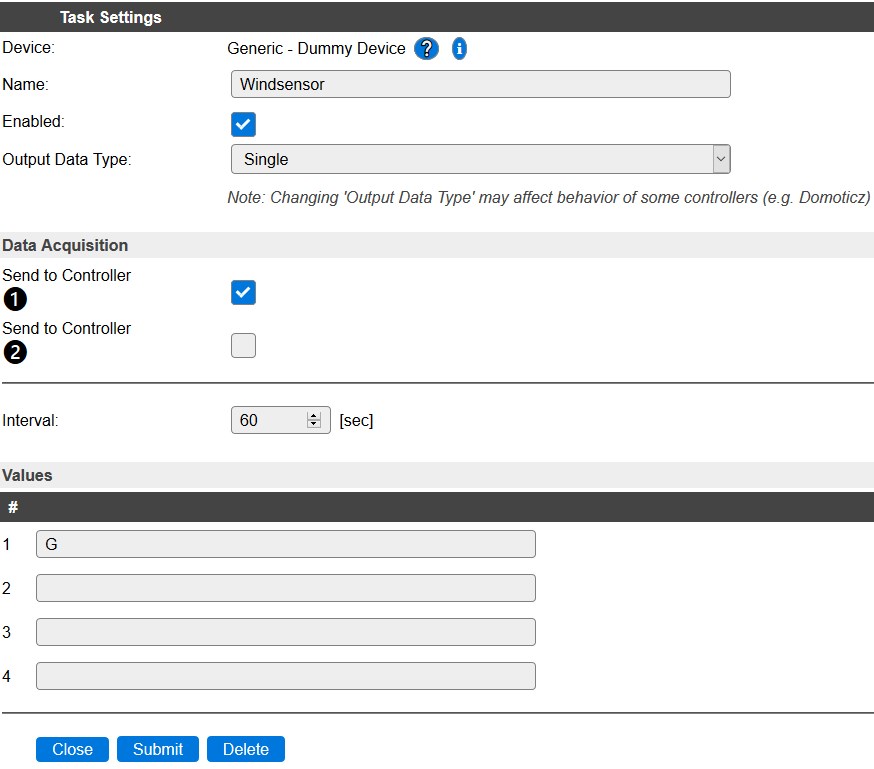Click the Delete button
This screenshot has height=769, width=874.
click(x=246, y=749)
